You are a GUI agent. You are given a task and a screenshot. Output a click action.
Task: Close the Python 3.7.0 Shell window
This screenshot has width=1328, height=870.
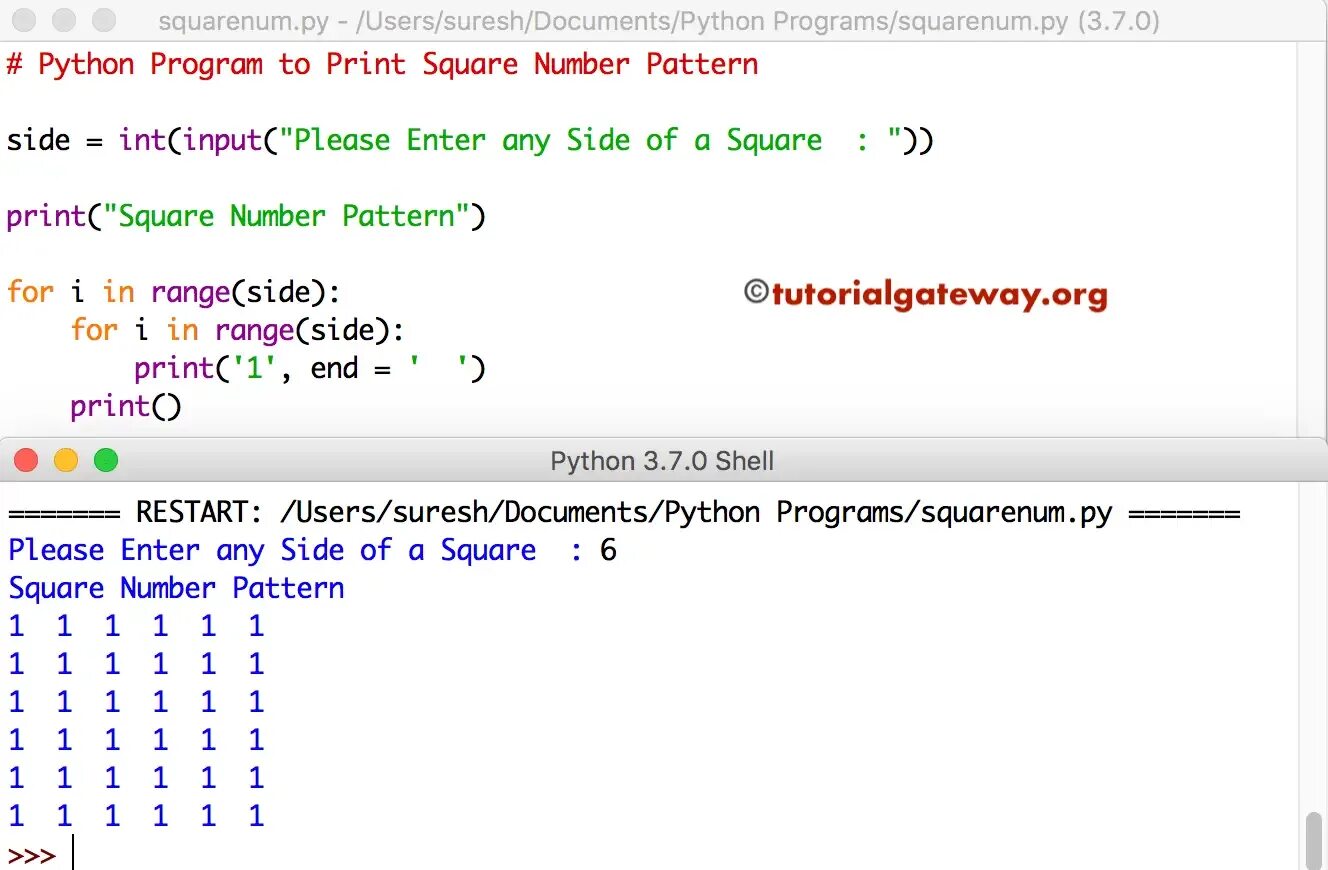click(26, 460)
